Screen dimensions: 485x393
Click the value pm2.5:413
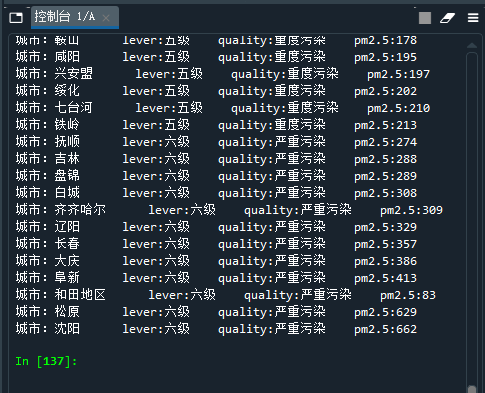pos(385,278)
